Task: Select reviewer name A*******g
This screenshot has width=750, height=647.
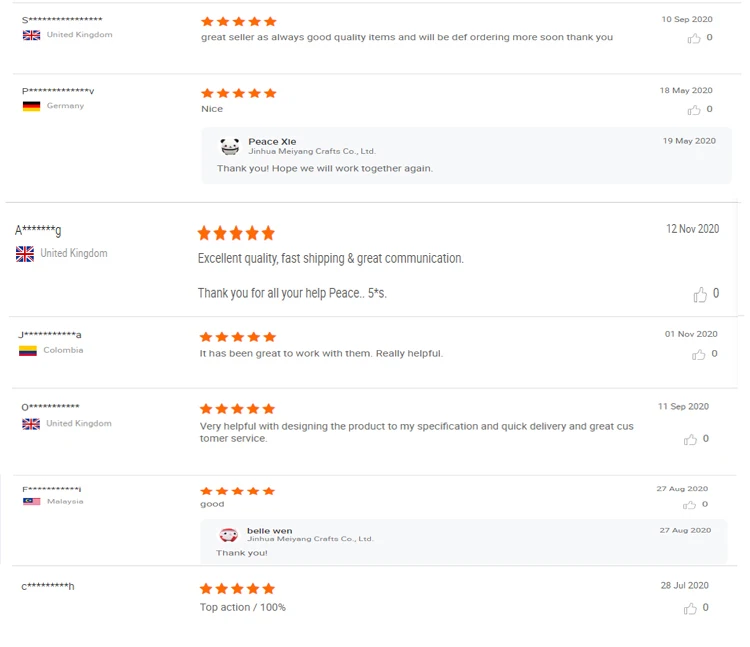Action: 38,231
